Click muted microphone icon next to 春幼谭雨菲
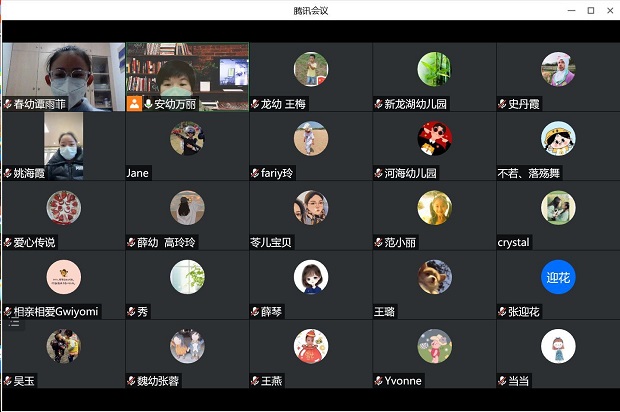This screenshot has height=412, width=620. tap(8, 104)
